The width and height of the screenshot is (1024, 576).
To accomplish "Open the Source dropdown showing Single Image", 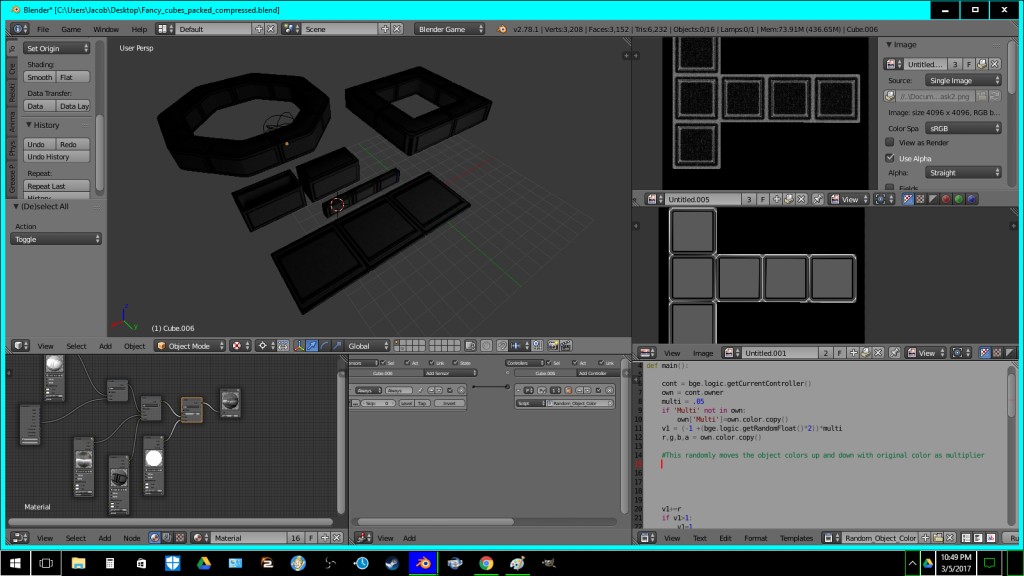I will click(x=963, y=80).
